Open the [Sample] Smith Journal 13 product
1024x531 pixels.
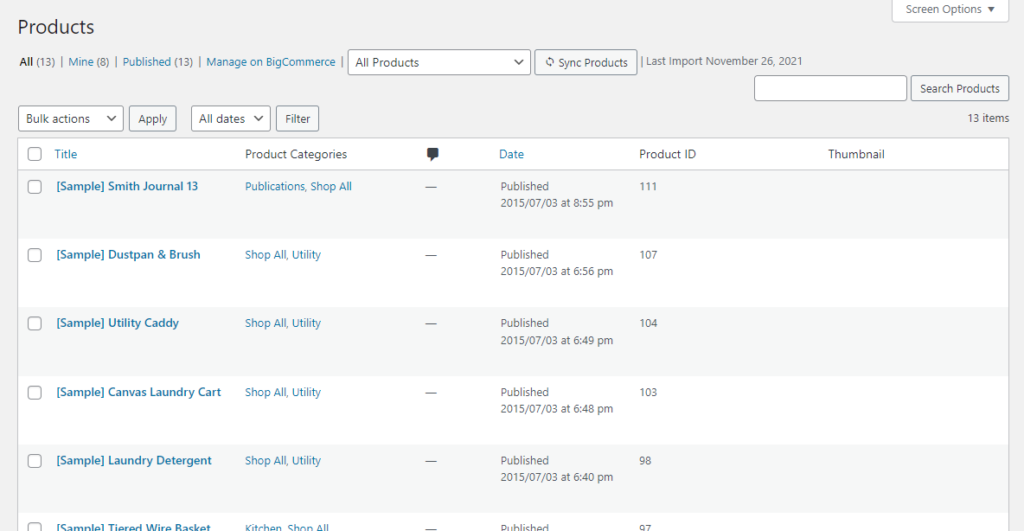(x=127, y=186)
